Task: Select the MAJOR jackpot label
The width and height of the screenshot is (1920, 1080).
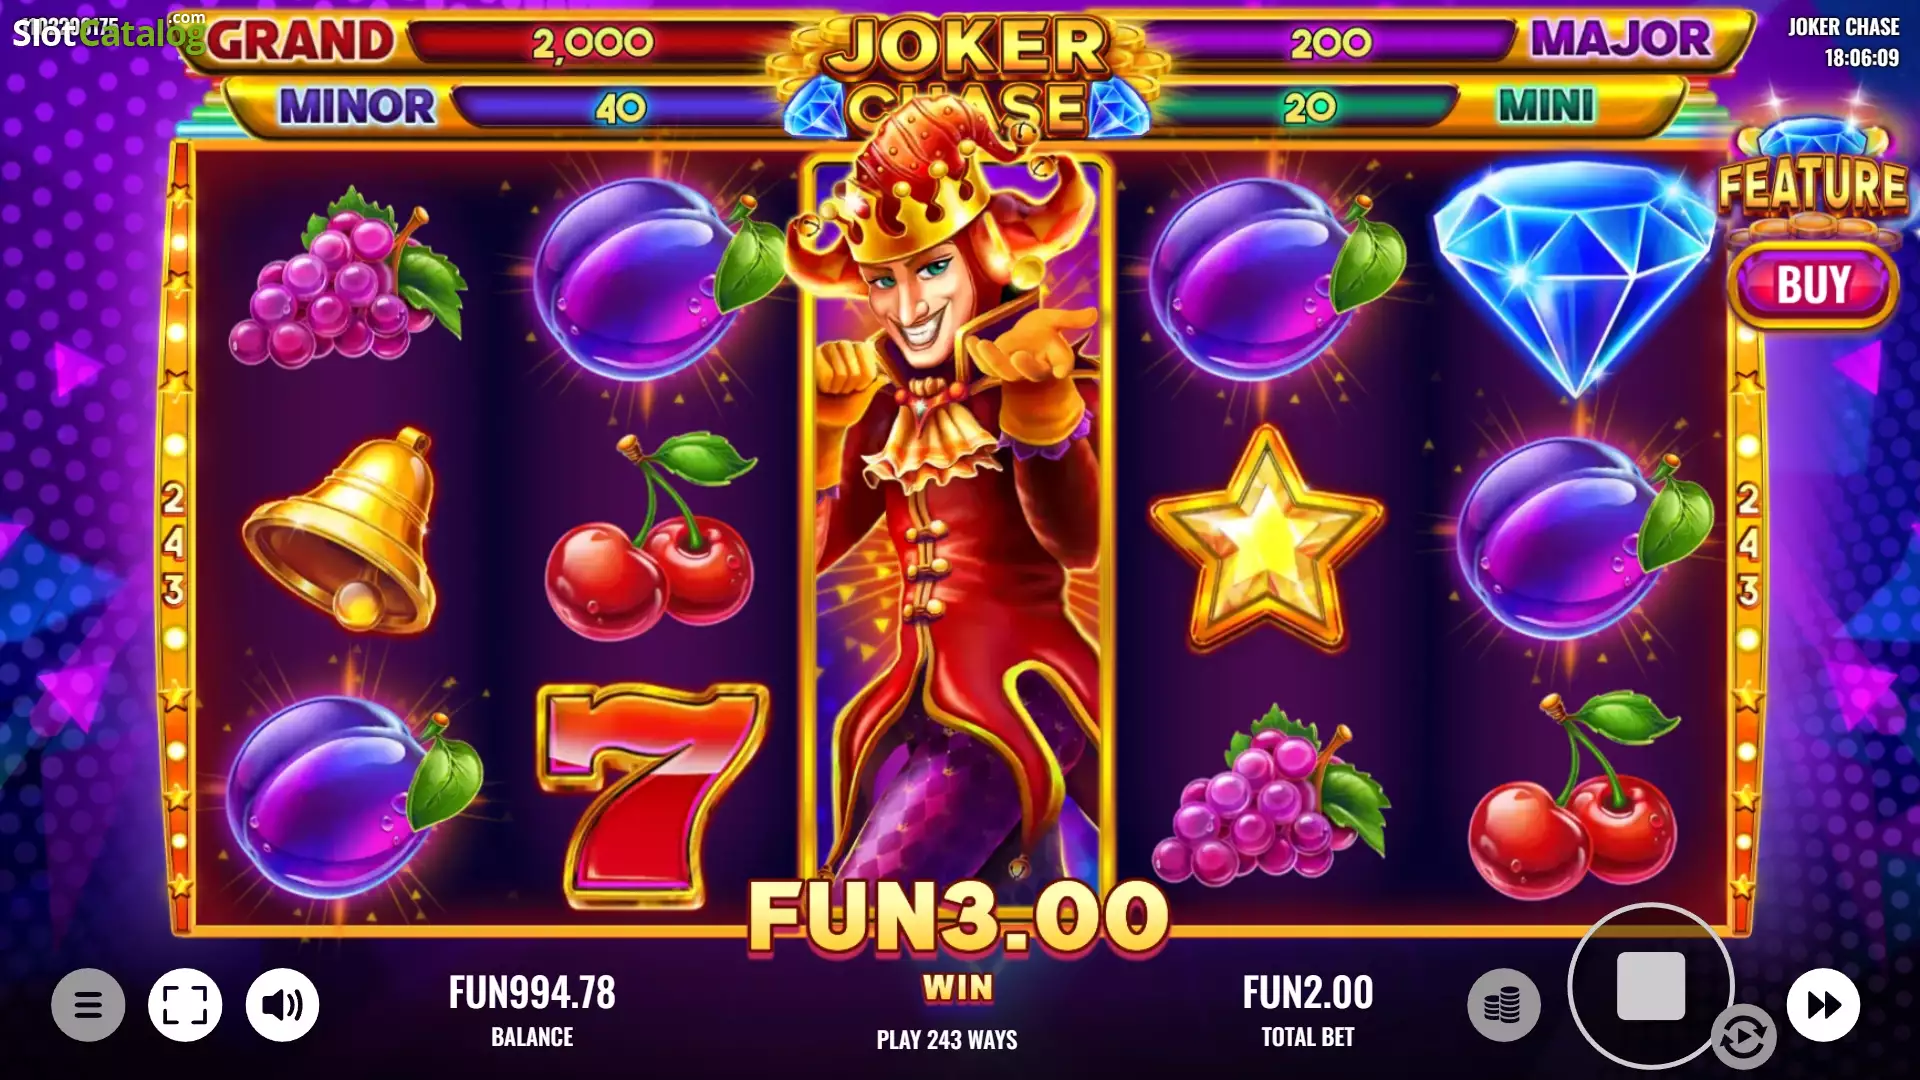Action: [x=1621, y=40]
